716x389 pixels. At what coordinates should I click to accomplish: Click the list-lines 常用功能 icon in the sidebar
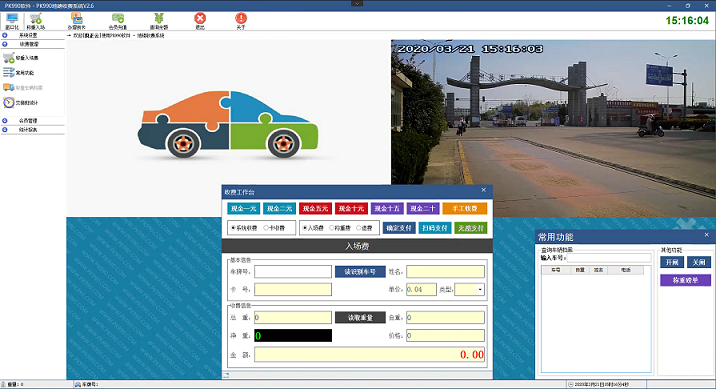tap(9, 73)
